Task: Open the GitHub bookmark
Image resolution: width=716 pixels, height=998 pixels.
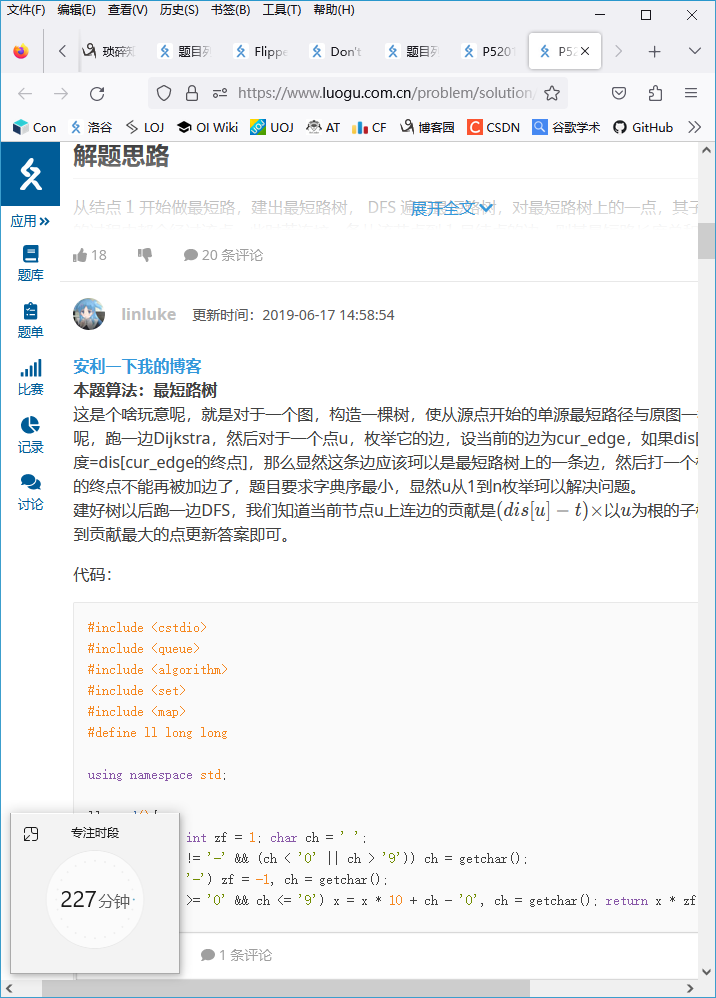Action: (643, 127)
